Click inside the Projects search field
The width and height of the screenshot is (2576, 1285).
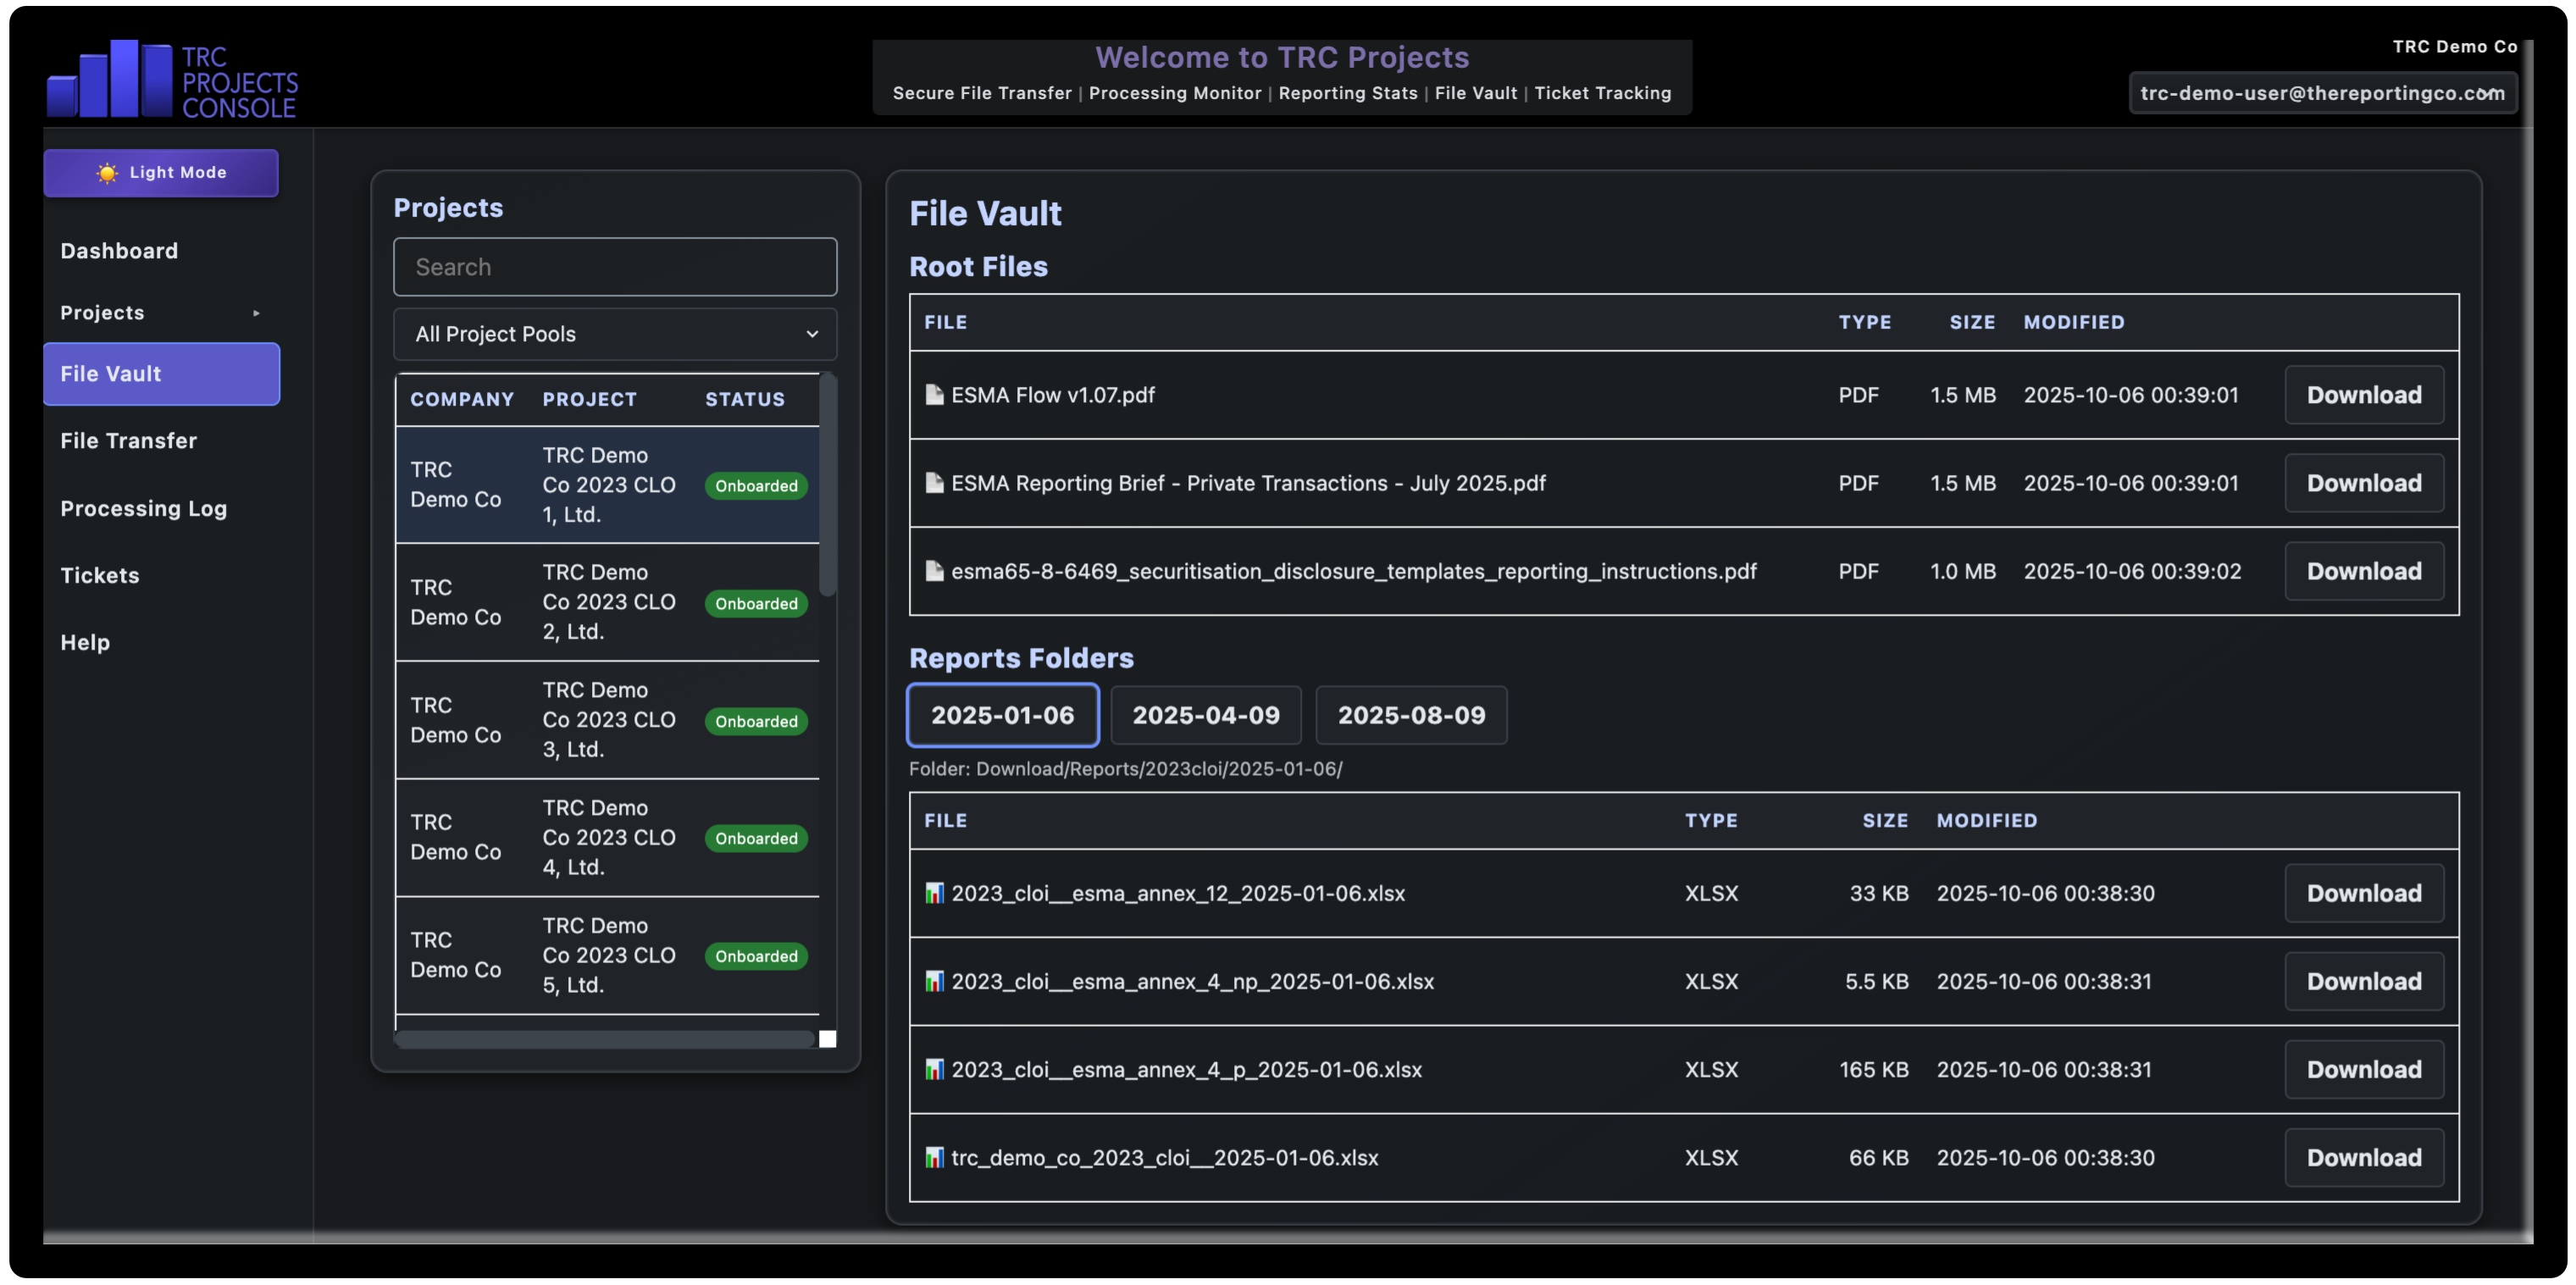614,267
